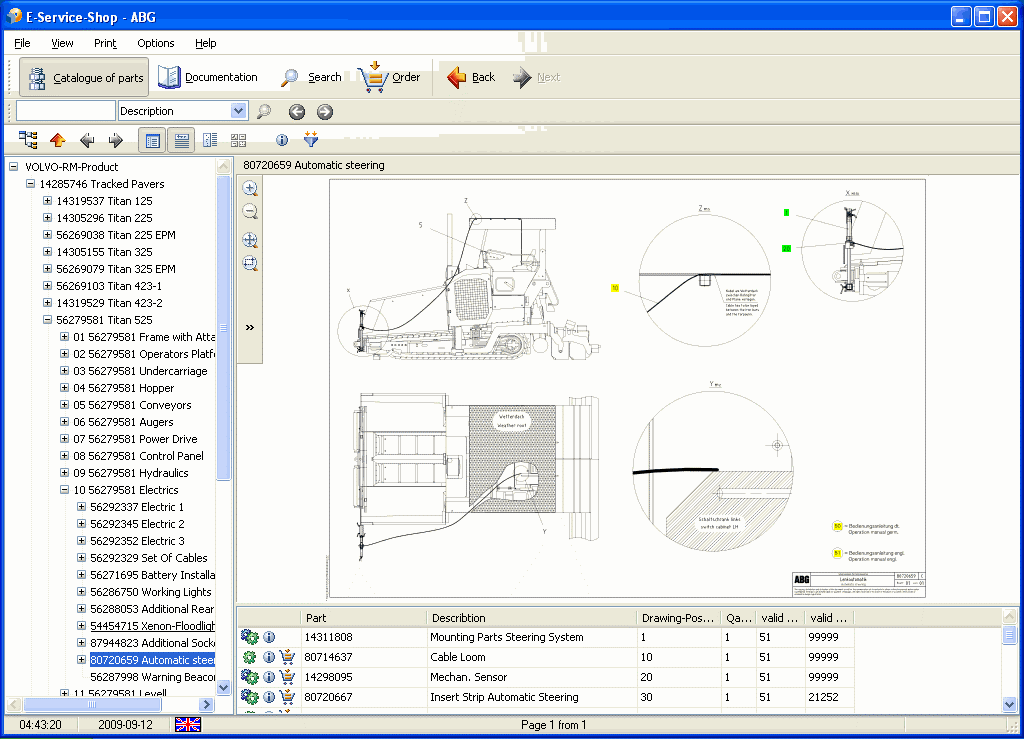The height and width of the screenshot is (739, 1024).
Task: Open the Description search type dropdown
Action: tap(238, 111)
